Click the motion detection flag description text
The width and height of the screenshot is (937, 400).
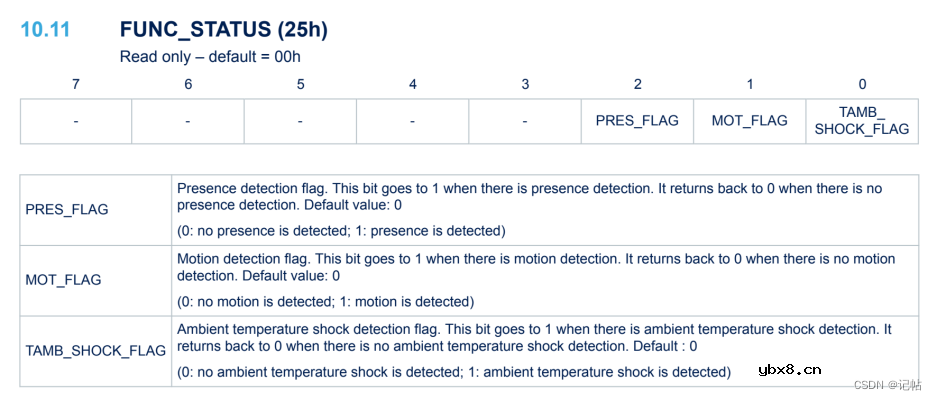(x=535, y=267)
